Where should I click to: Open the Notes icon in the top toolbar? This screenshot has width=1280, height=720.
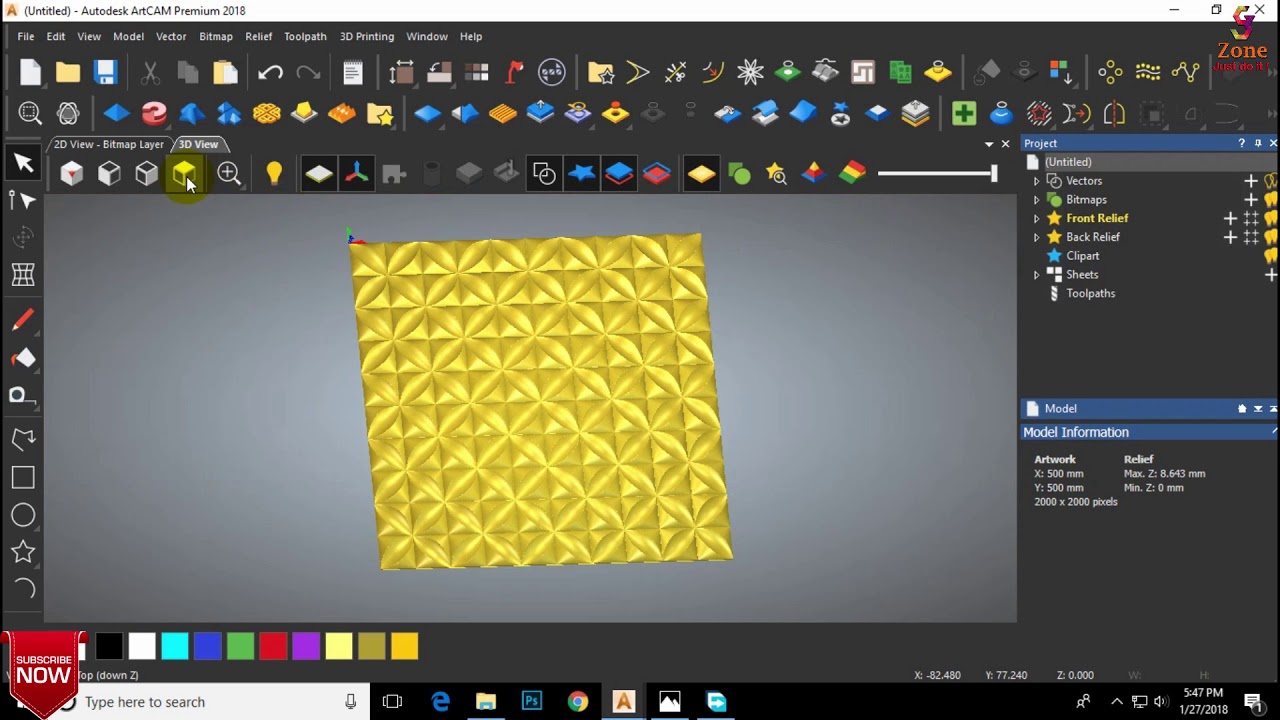tap(353, 72)
